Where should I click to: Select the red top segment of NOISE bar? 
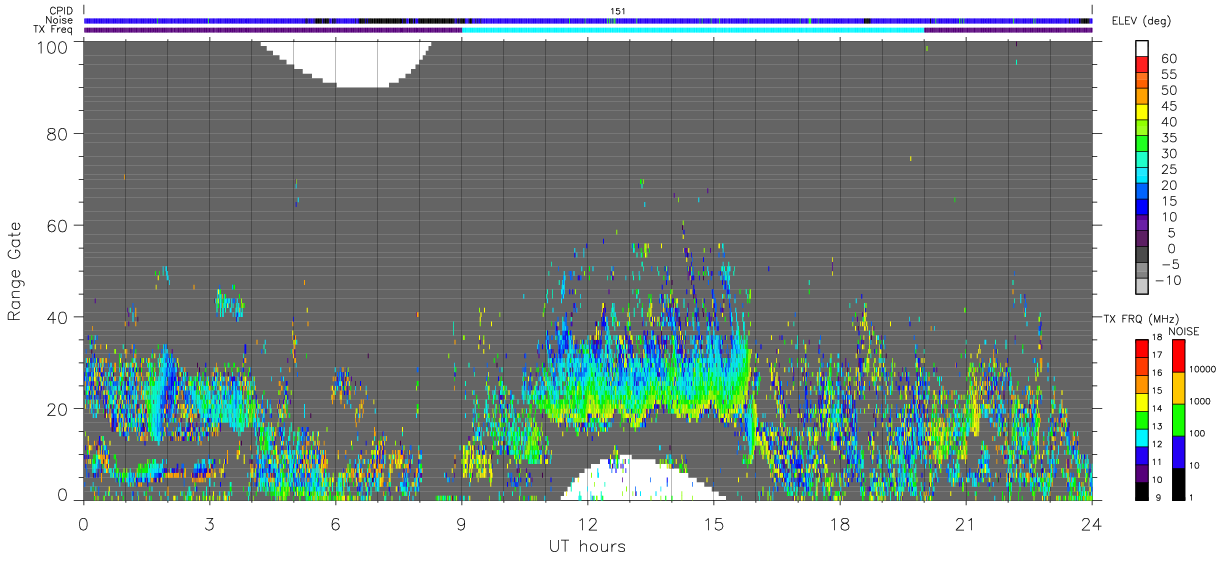click(1178, 356)
